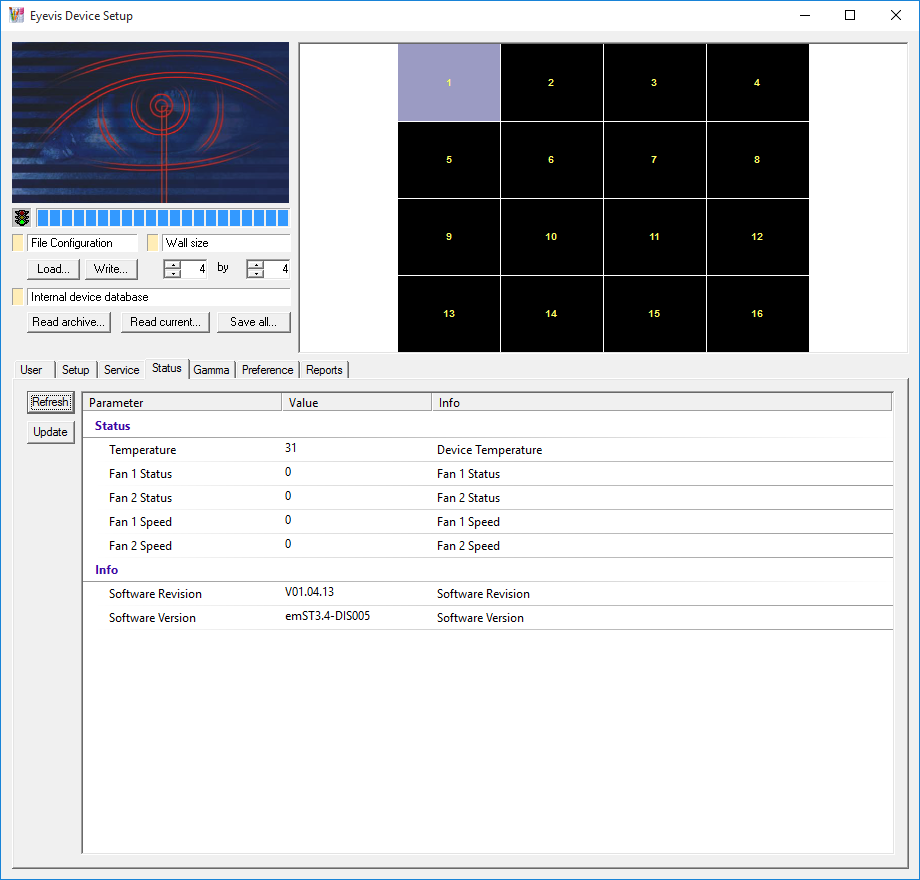Image resolution: width=920 pixels, height=880 pixels.
Task: Open the Preference tab
Action: (268, 370)
